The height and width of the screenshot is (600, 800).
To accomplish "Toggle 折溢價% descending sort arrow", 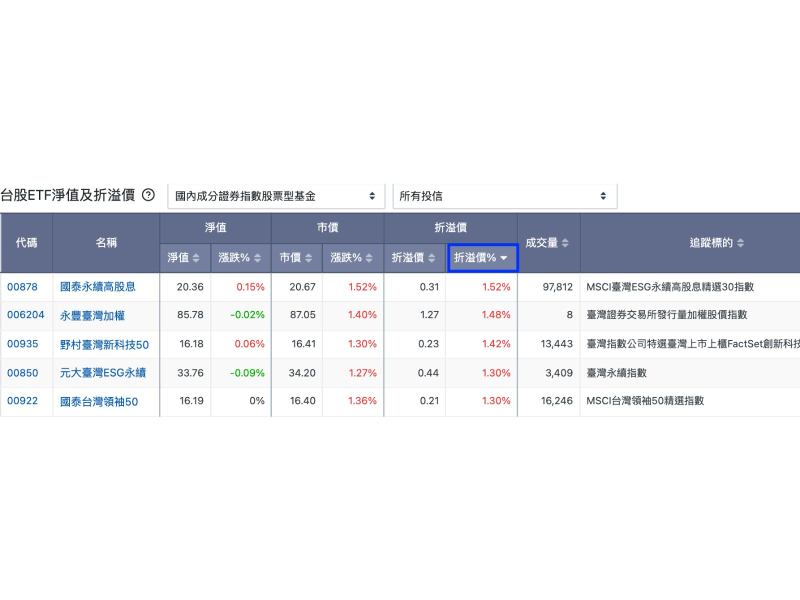I will (504, 258).
